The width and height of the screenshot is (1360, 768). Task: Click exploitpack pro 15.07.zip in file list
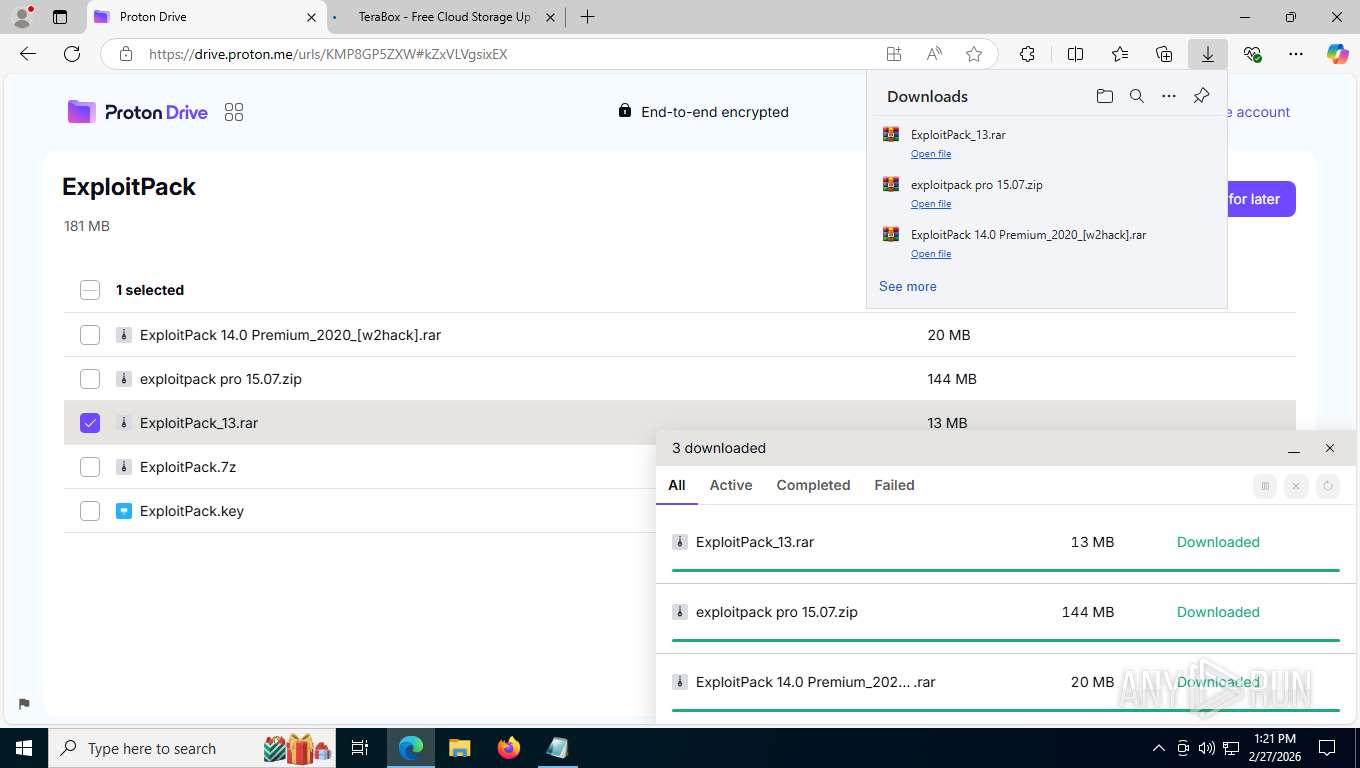[x=221, y=379]
